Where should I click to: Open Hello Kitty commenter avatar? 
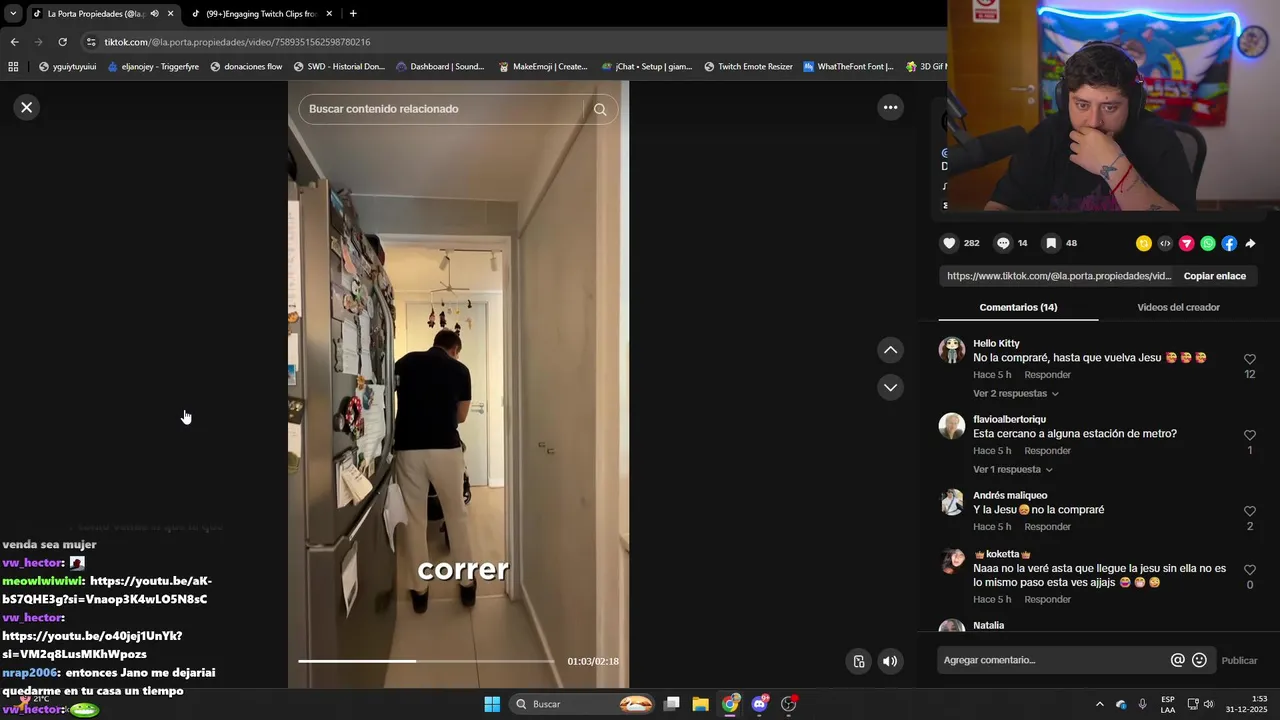pyautogui.click(x=952, y=350)
